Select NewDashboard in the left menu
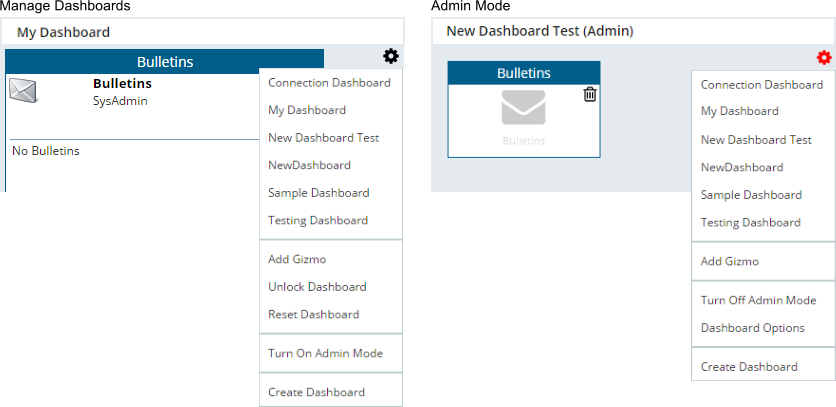 pos(309,165)
